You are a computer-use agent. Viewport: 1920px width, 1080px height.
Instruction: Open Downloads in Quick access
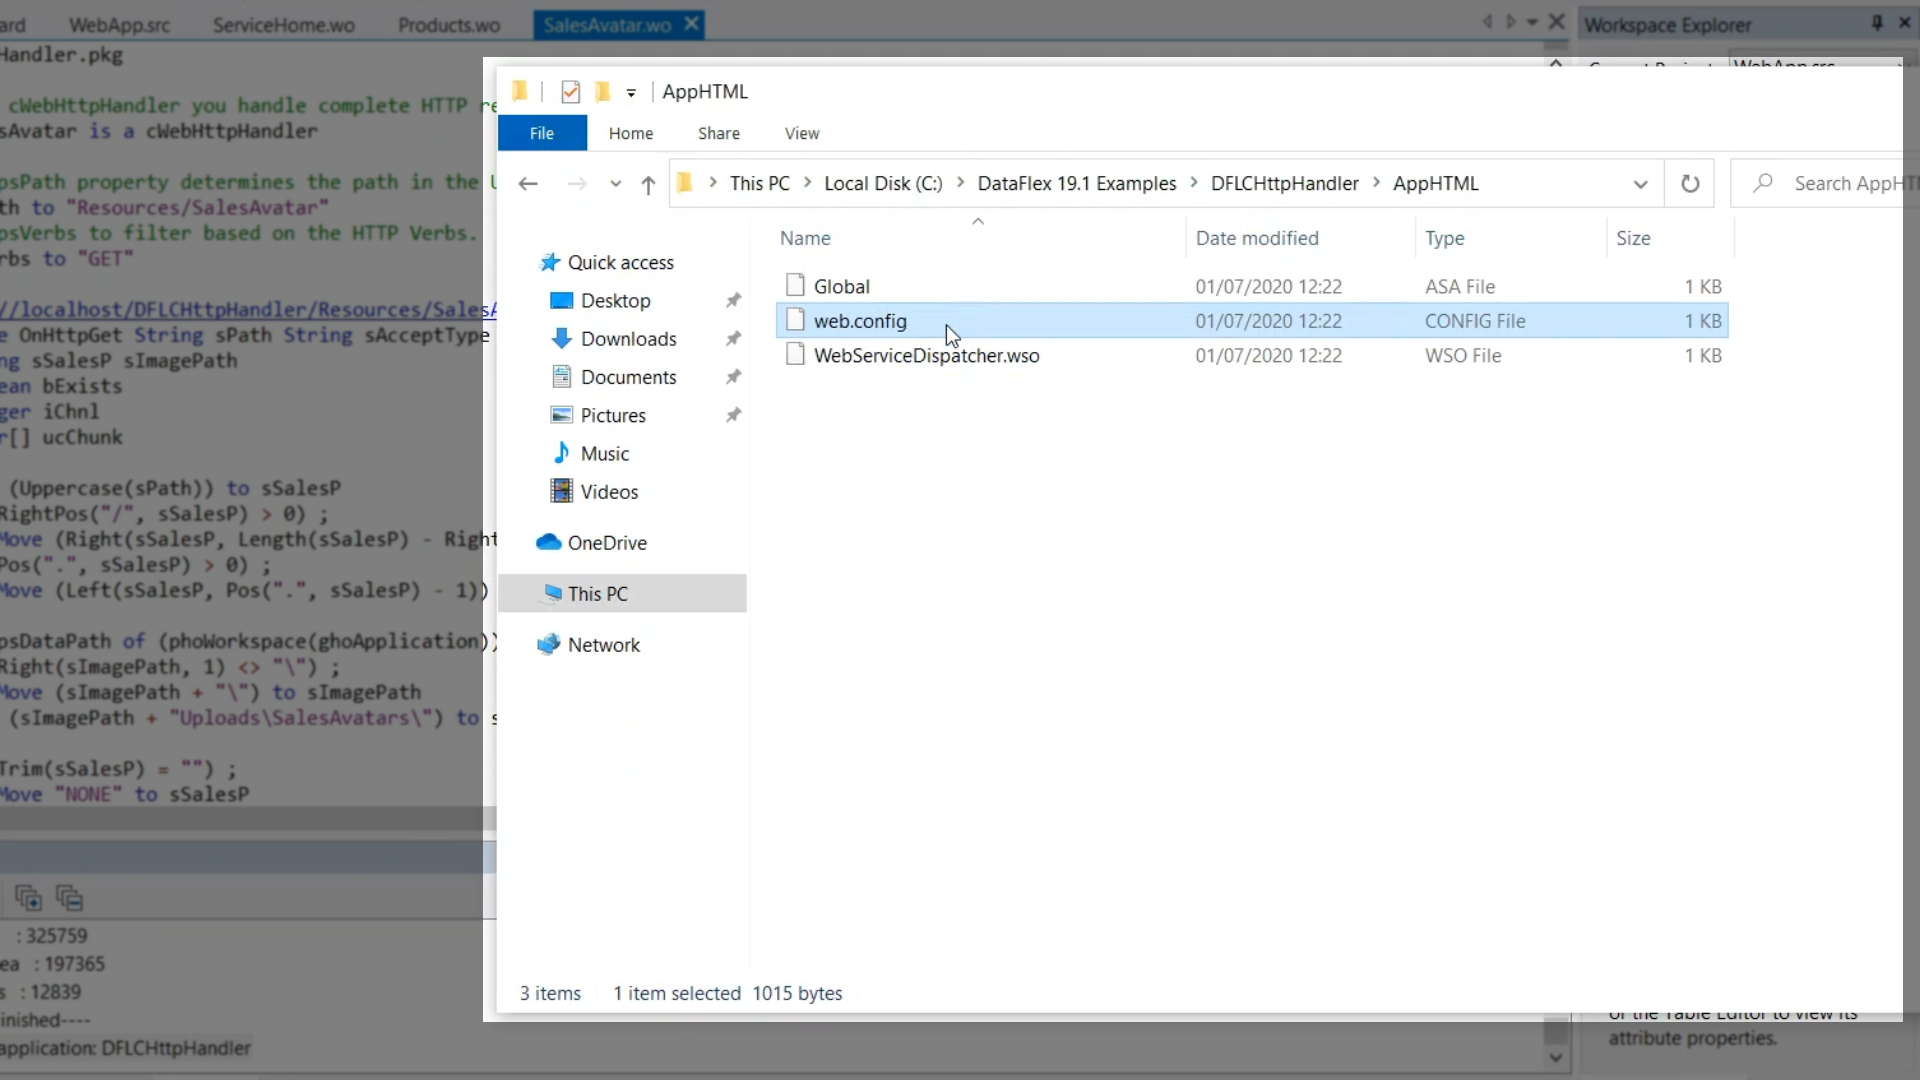tap(628, 339)
